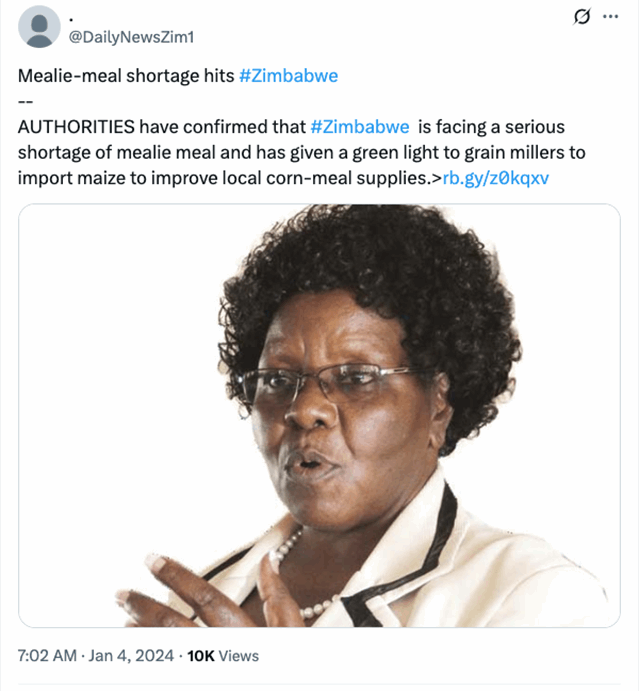Click the 'Mealie-meal shortage hits' headline text
The height and width of the screenshot is (691, 639).
pos(126,76)
